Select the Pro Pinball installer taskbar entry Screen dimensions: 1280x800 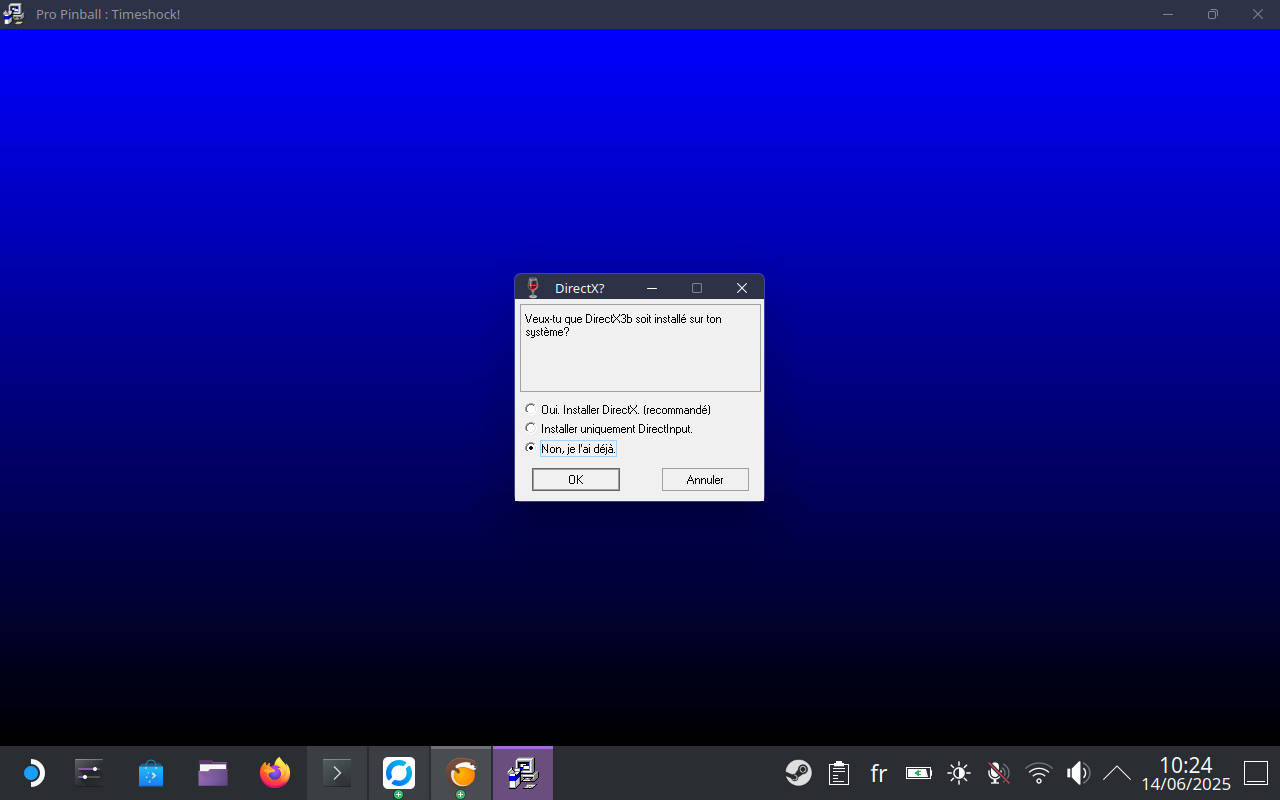coord(523,773)
